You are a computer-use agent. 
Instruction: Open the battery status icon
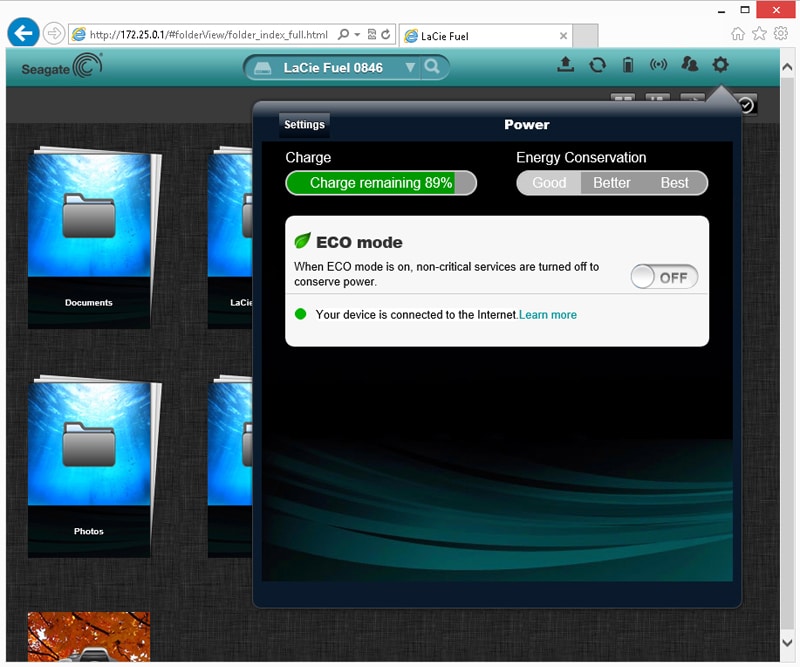click(x=628, y=65)
